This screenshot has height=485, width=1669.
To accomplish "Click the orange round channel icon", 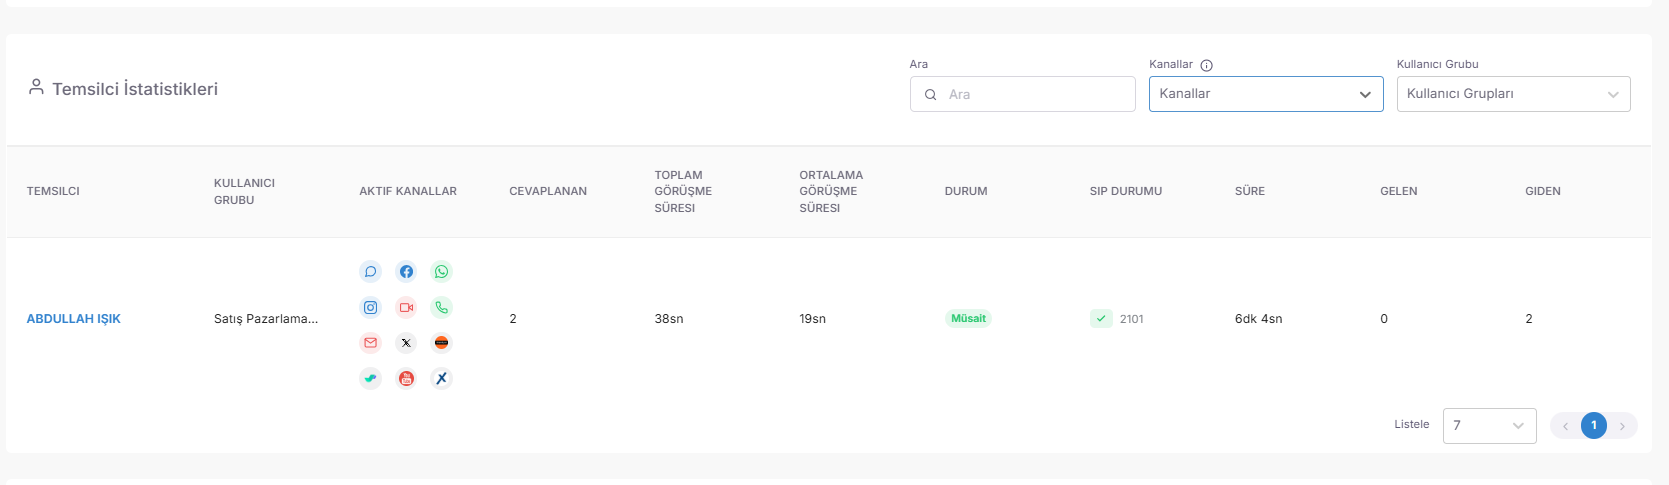I will pos(441,343).
